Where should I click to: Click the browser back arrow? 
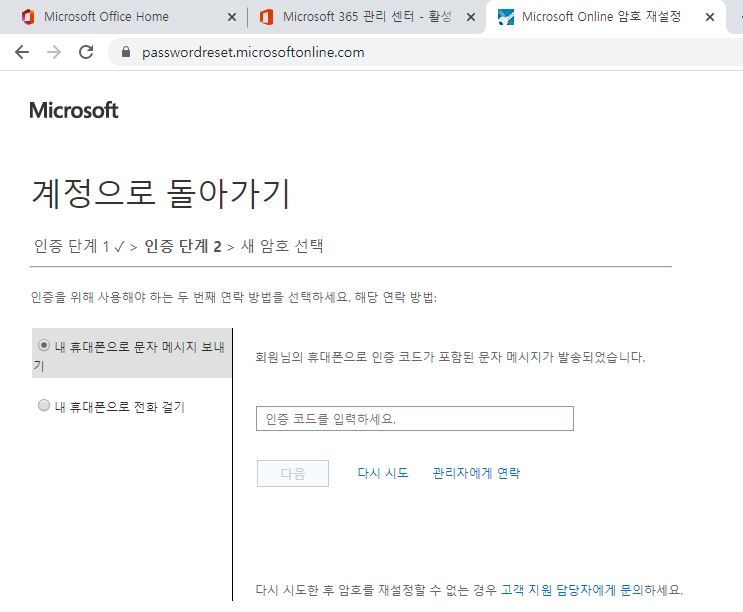point(22,52)
